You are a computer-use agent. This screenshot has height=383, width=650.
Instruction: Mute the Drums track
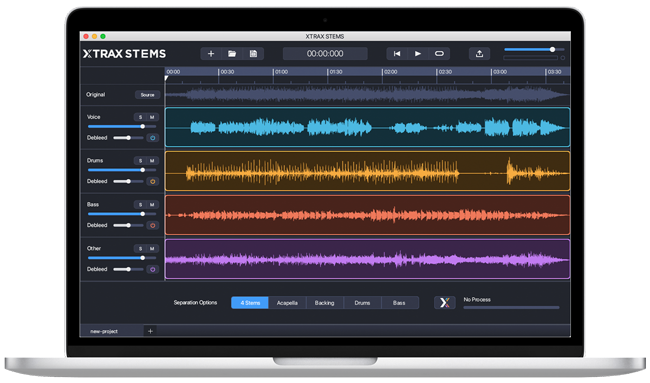point(152,161)
